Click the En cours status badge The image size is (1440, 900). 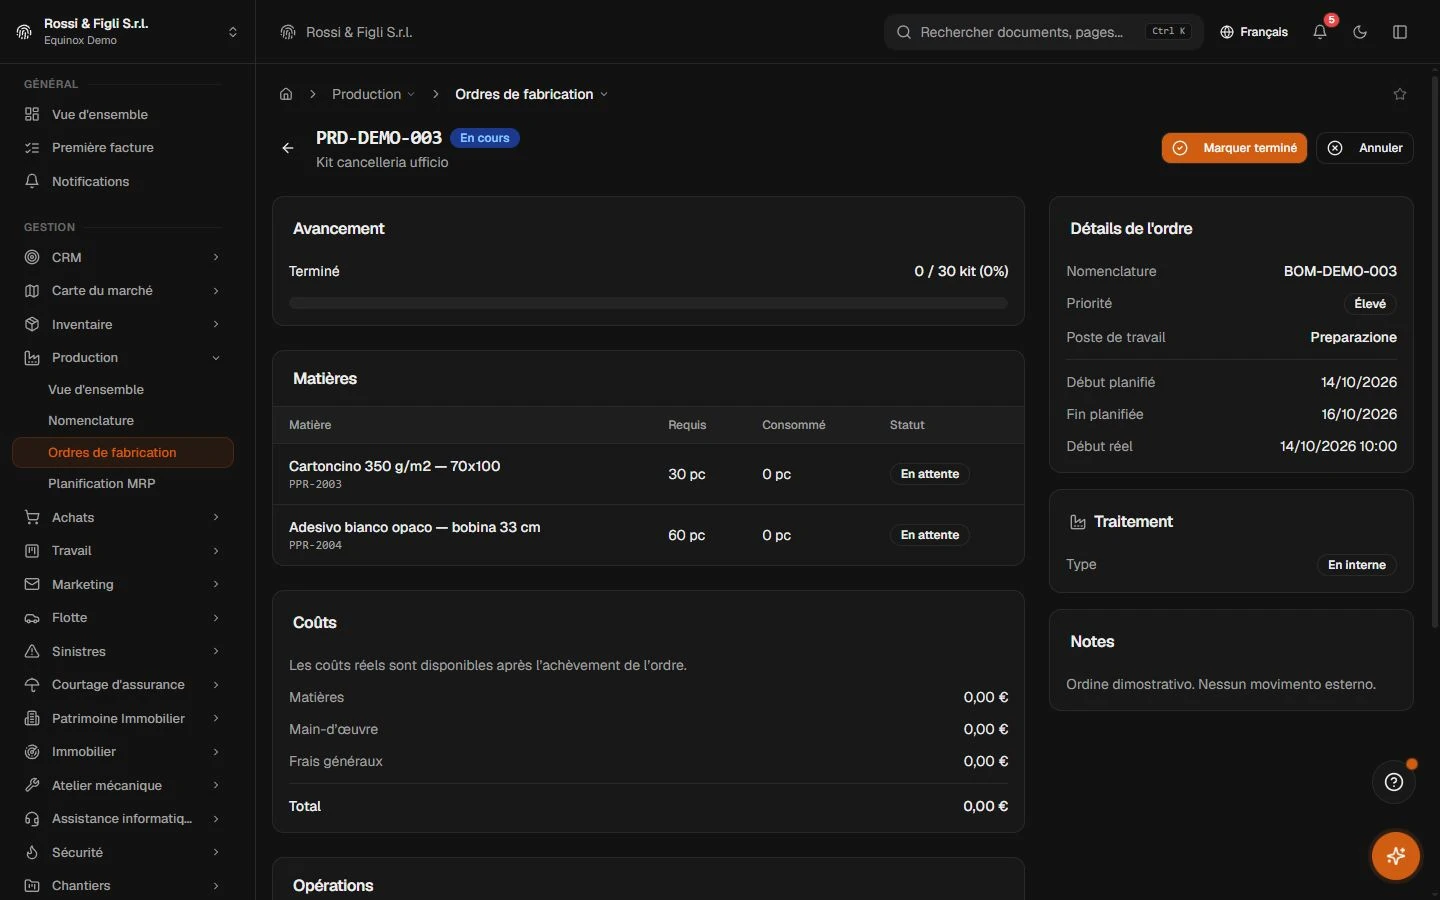tap(485, 138)
